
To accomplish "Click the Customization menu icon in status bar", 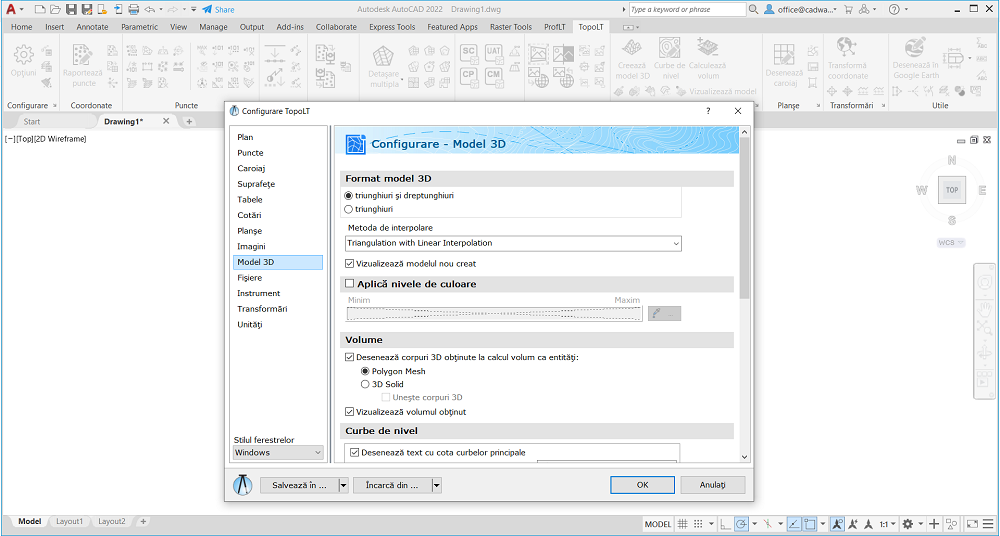I will tap(989, 524).
